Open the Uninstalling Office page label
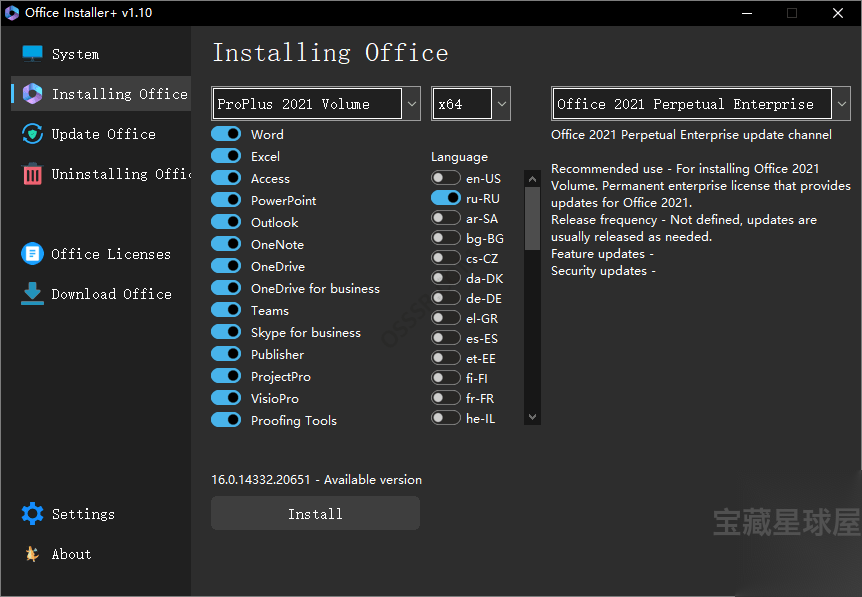 click(x=121, y=174)
